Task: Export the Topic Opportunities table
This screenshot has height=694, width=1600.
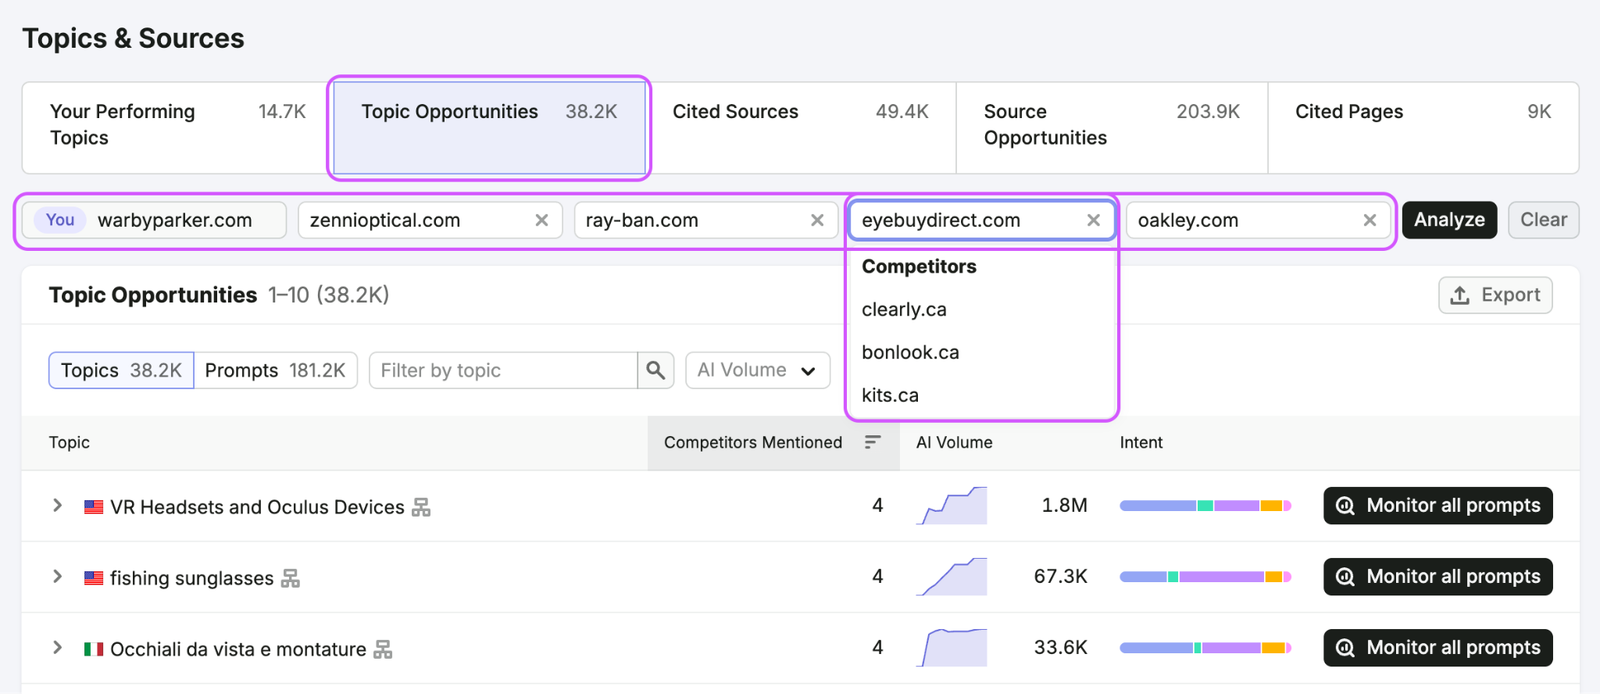Action: pyautogui.click(x=1495, y=295)
